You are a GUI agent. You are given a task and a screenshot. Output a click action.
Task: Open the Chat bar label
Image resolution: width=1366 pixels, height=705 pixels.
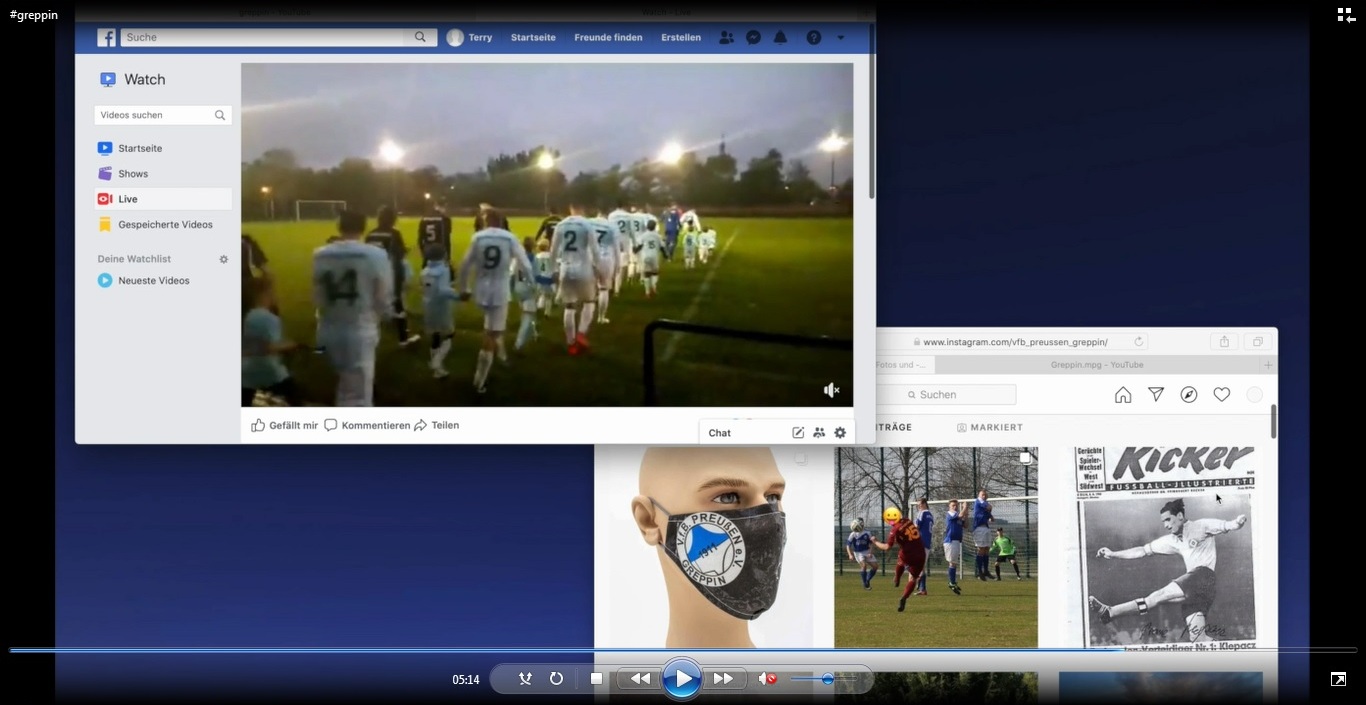[x=720, y=433]
